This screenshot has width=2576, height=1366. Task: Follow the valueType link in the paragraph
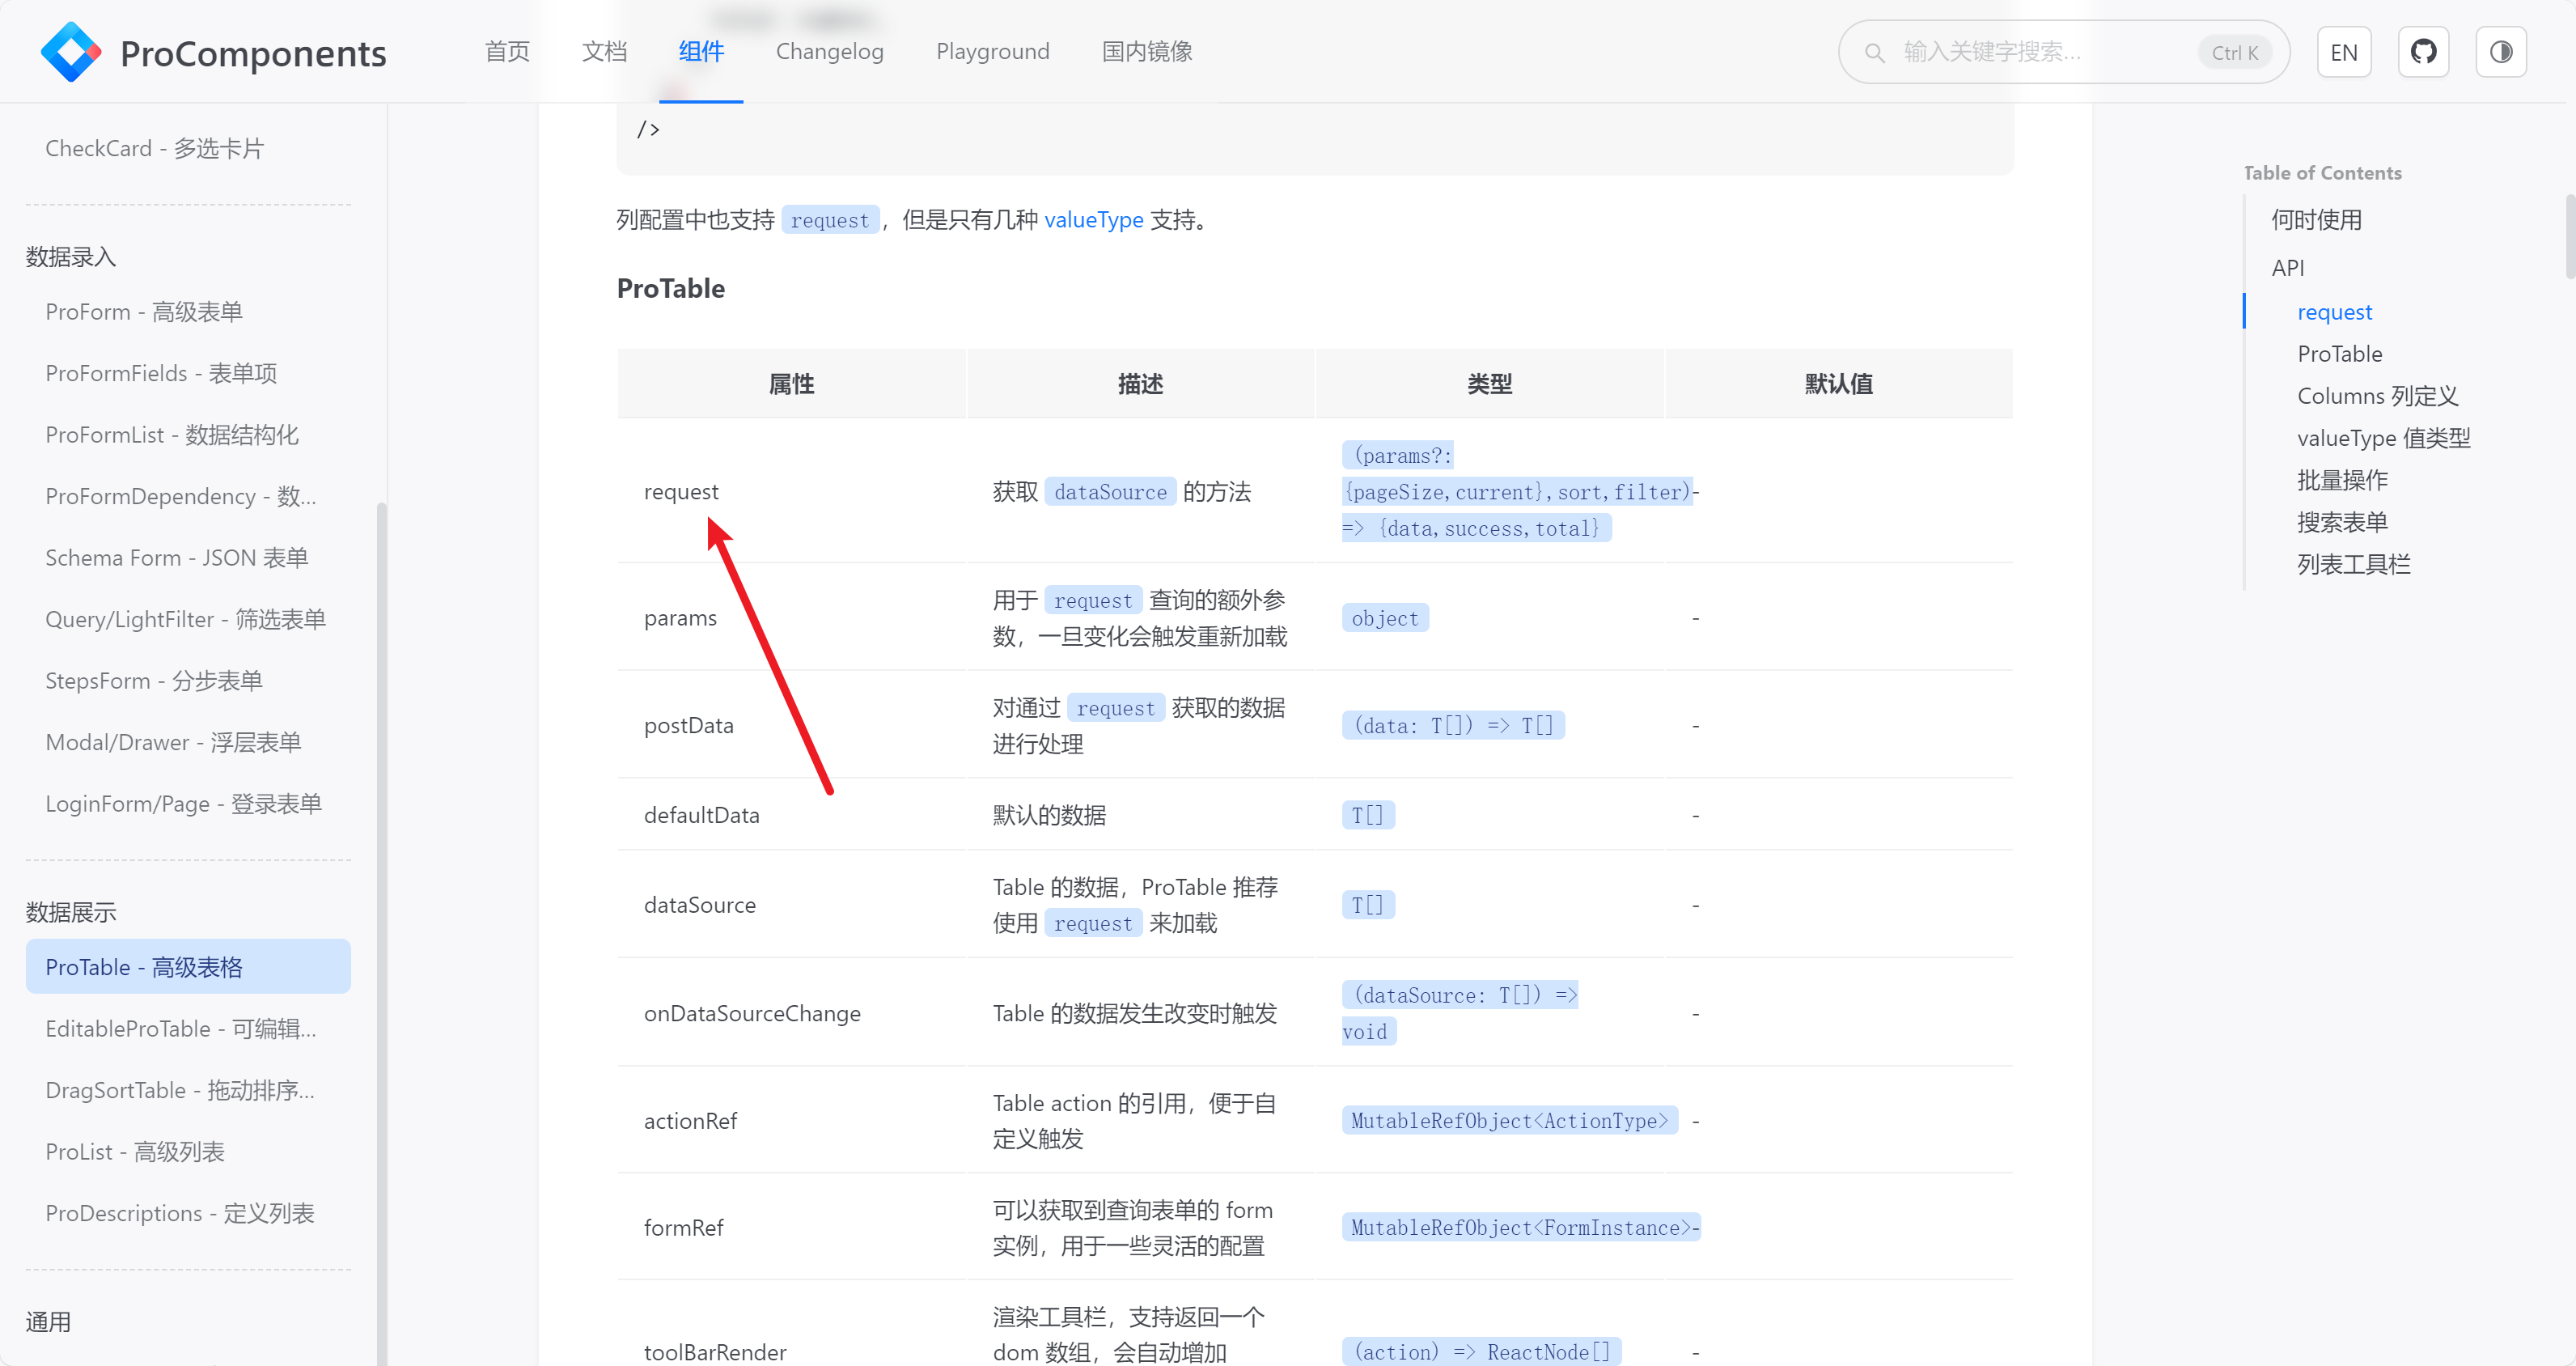[1094, 220]
